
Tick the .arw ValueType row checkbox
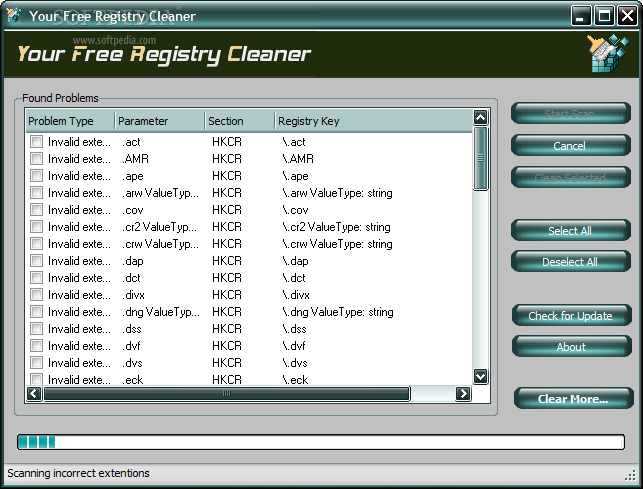pos(36,193)
